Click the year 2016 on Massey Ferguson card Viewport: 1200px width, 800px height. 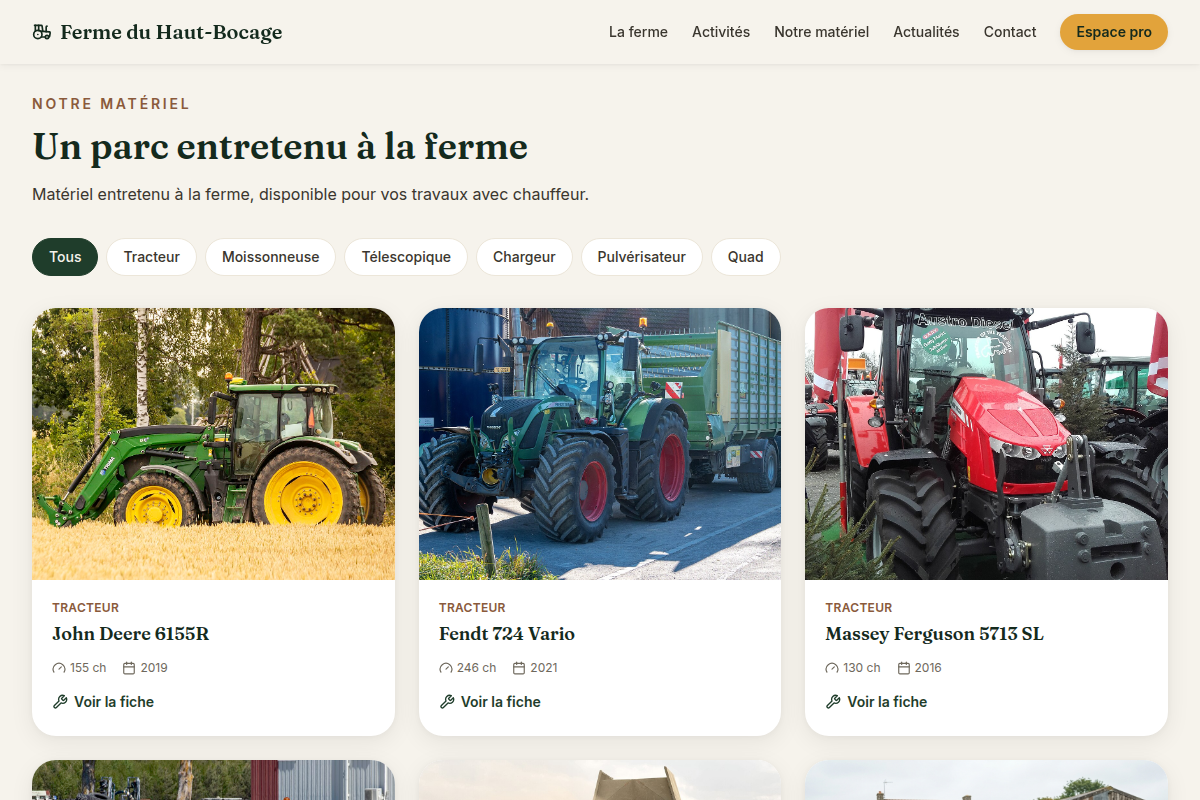928,668
